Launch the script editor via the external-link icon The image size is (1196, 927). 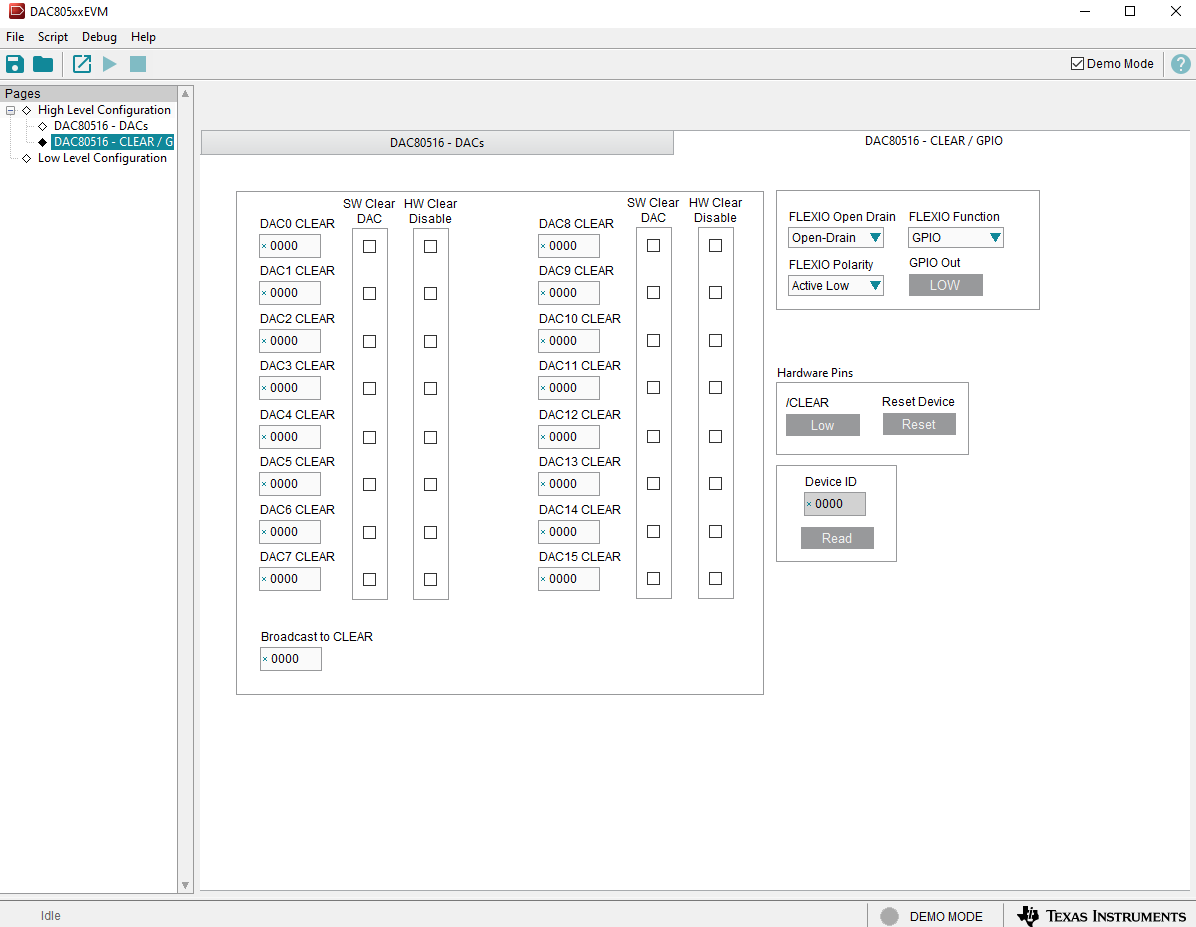81,63
